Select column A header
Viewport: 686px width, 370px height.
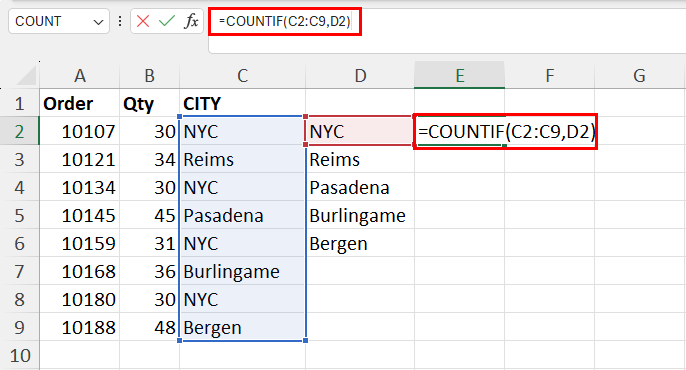tap(80, 76)
